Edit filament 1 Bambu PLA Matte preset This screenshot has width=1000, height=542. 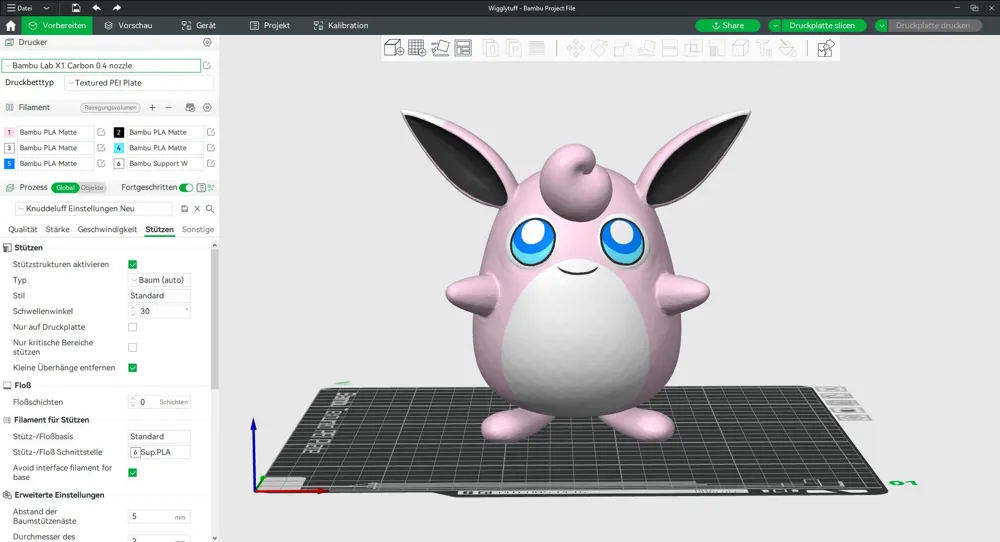pyautogui.click(x=101, y=132)
